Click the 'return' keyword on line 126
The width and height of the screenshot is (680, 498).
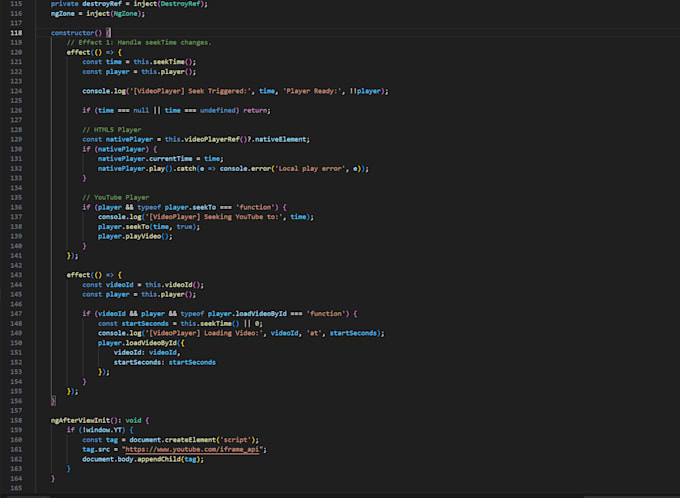(x=255, y=111)
